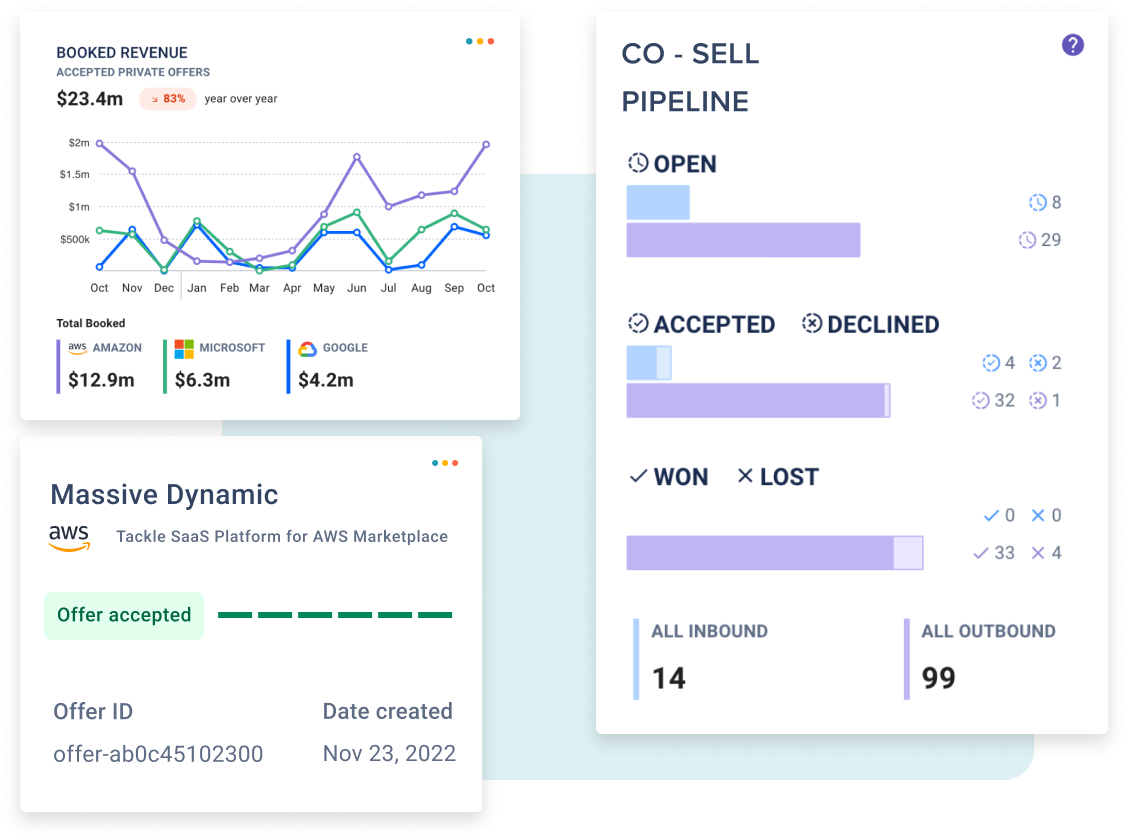Select the Amazon $12.9m total booked
Viewport: 1129px width, 840px height.
click(x=101, y=366)
